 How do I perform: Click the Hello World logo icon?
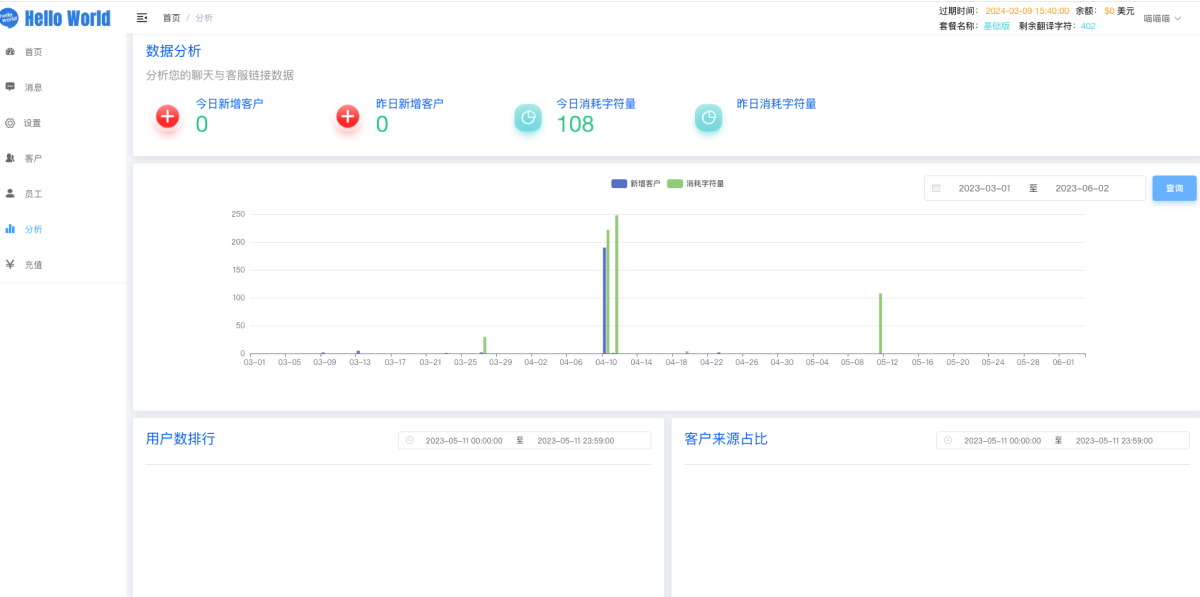(x=10, y=18)
